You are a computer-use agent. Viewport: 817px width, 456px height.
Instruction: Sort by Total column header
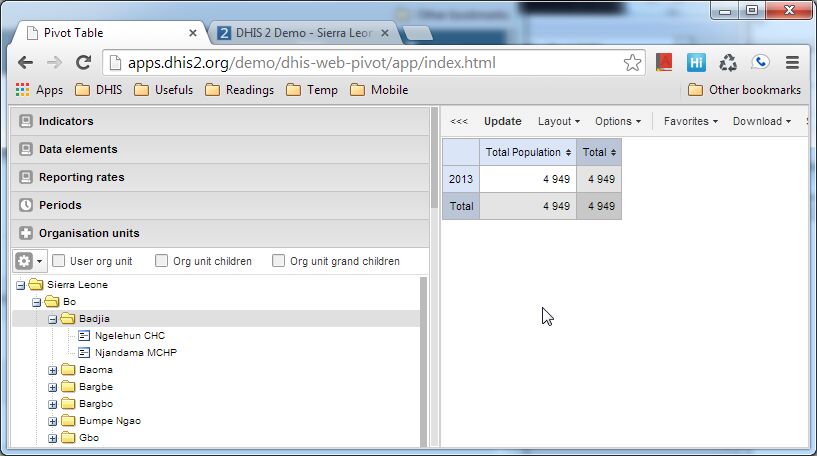click(x=599, y=152)
